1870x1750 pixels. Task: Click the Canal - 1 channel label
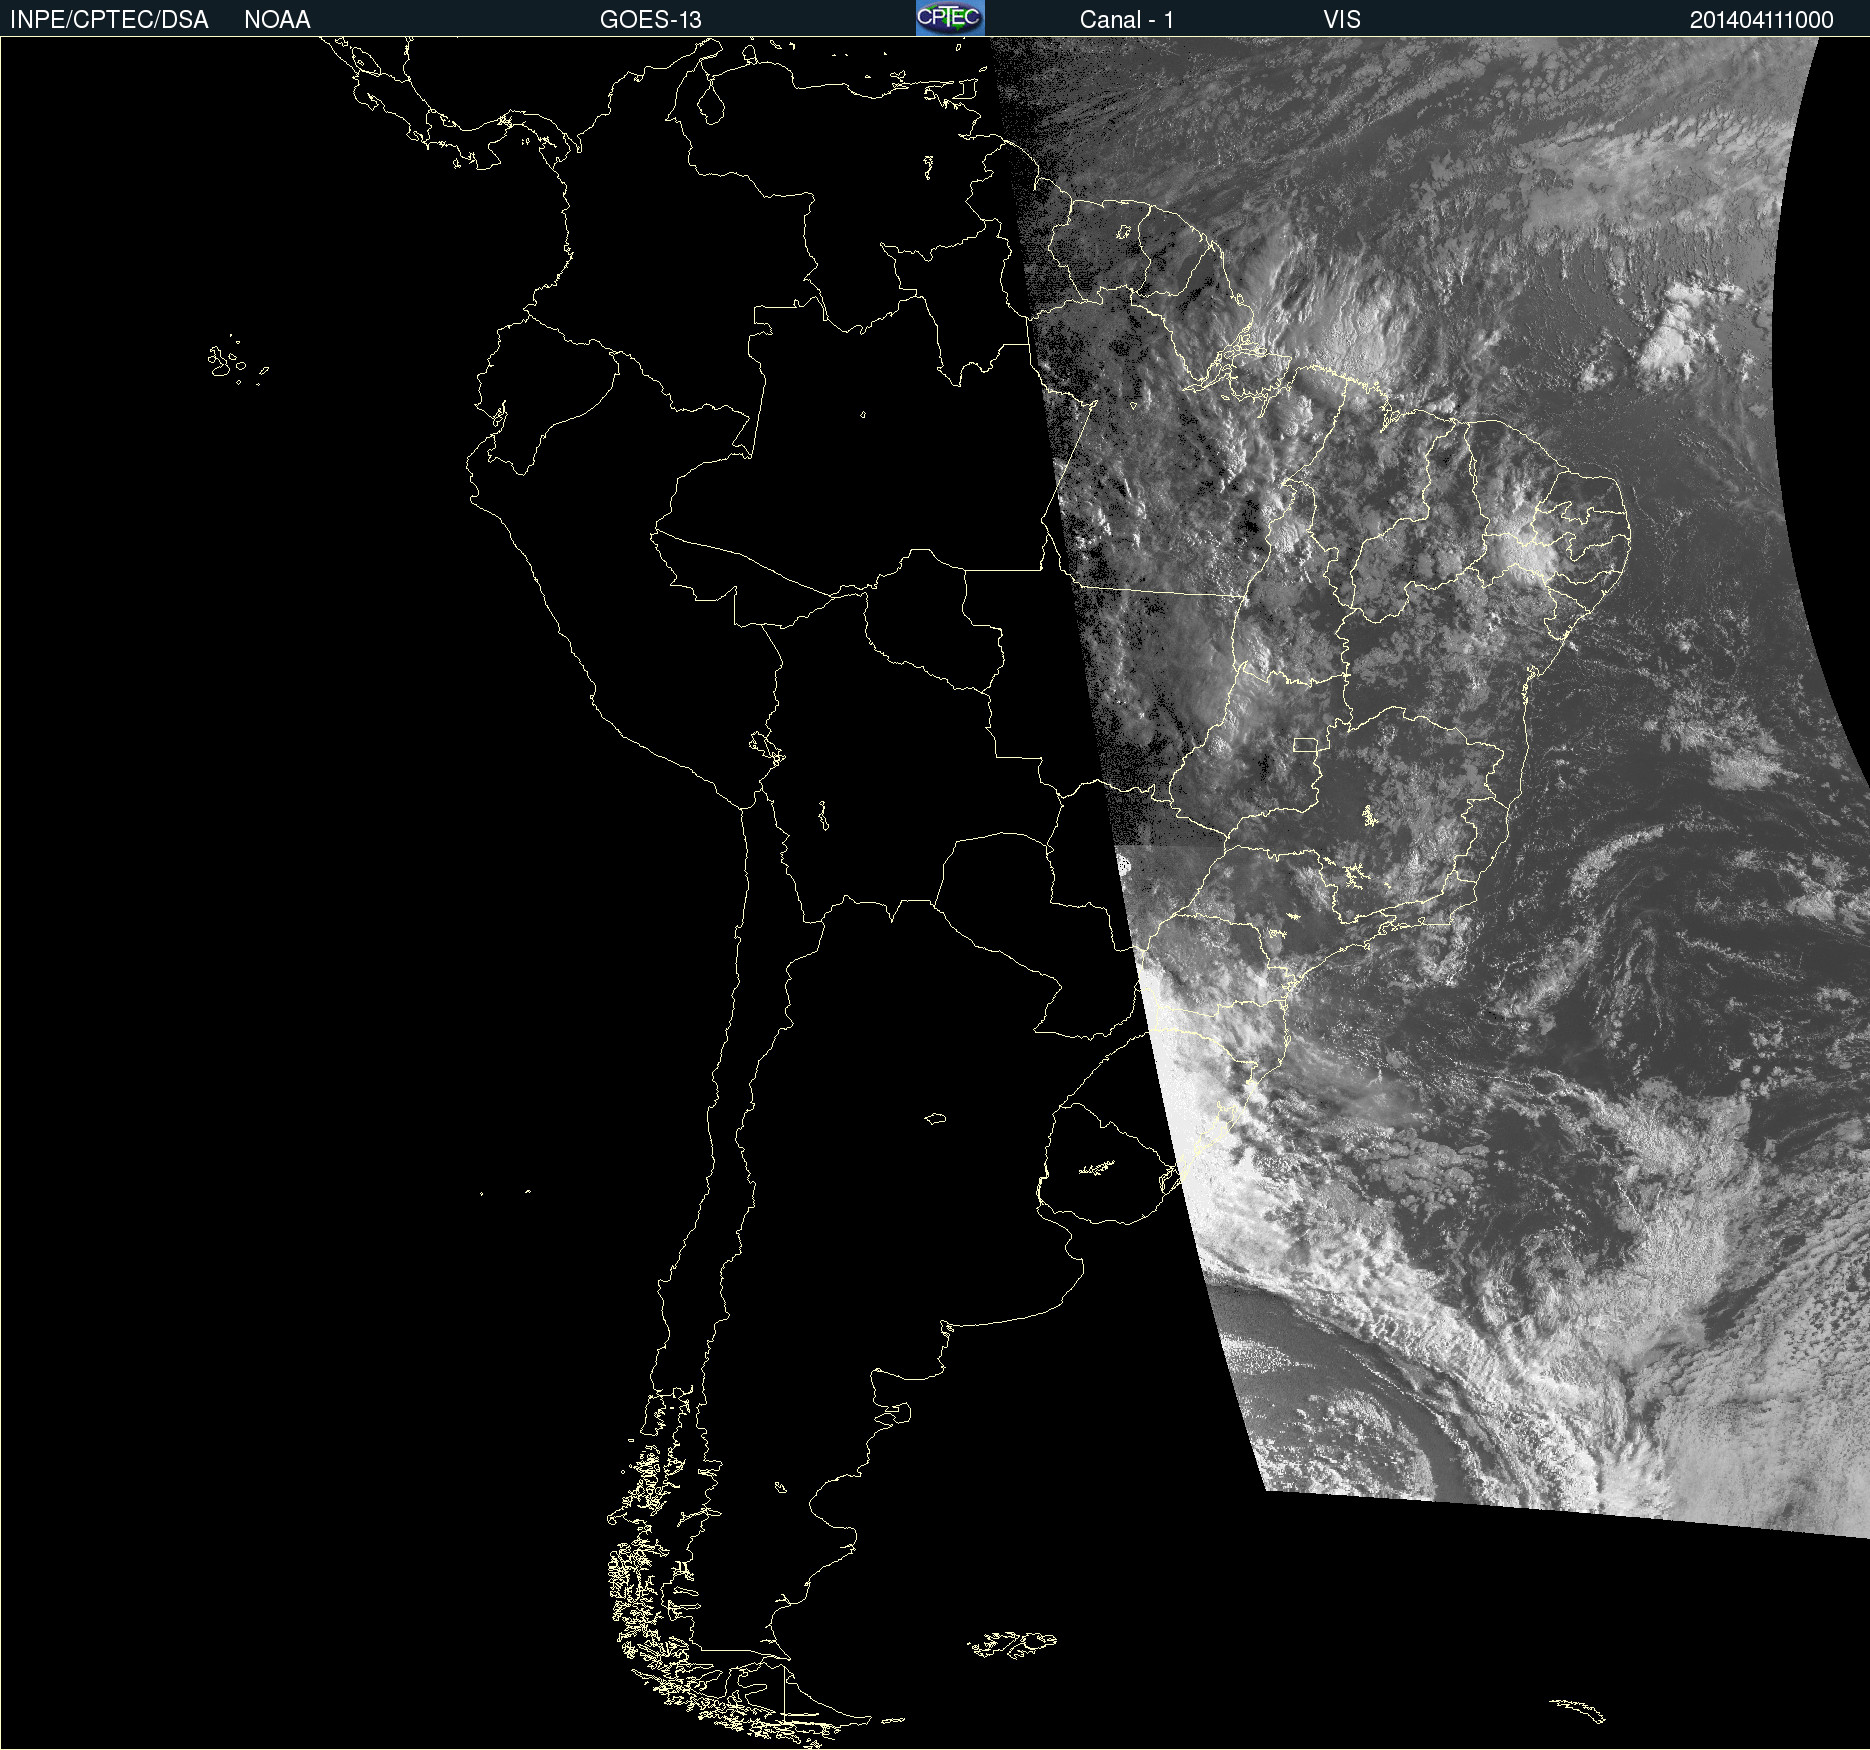pyautogui.click(x=1126, y=20)
